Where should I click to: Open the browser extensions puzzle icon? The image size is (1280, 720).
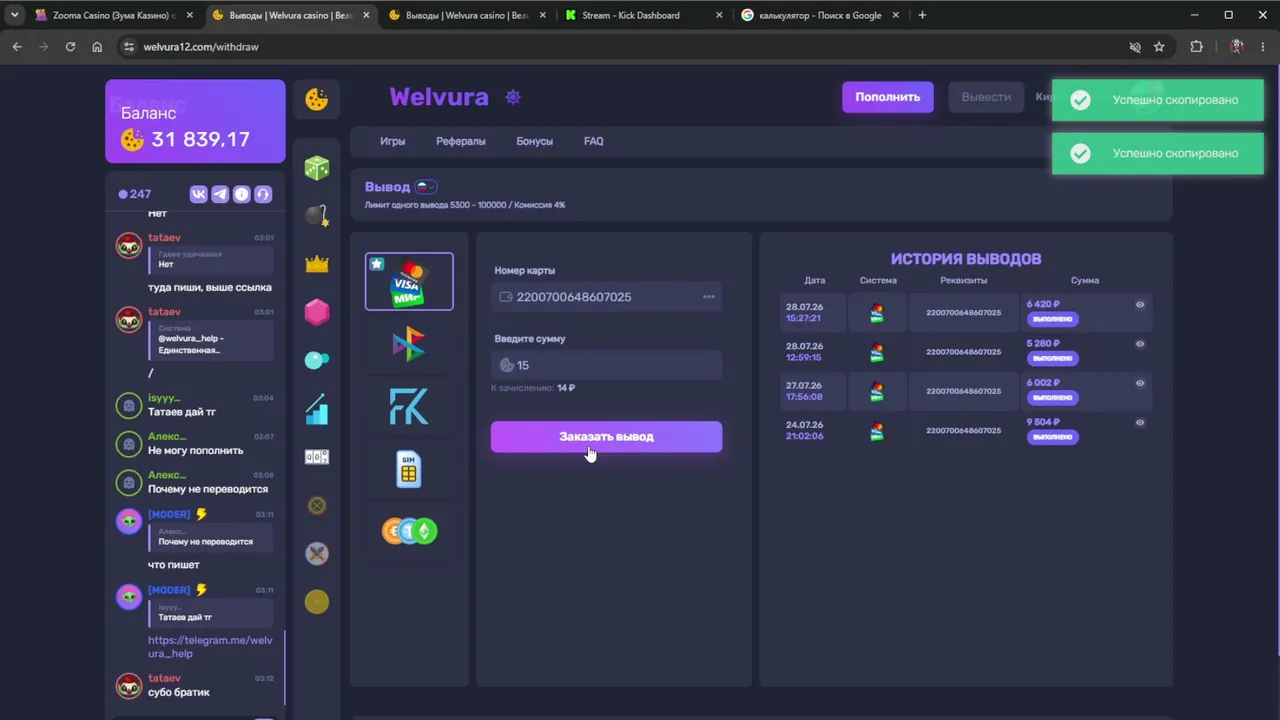pos(1196,47)
